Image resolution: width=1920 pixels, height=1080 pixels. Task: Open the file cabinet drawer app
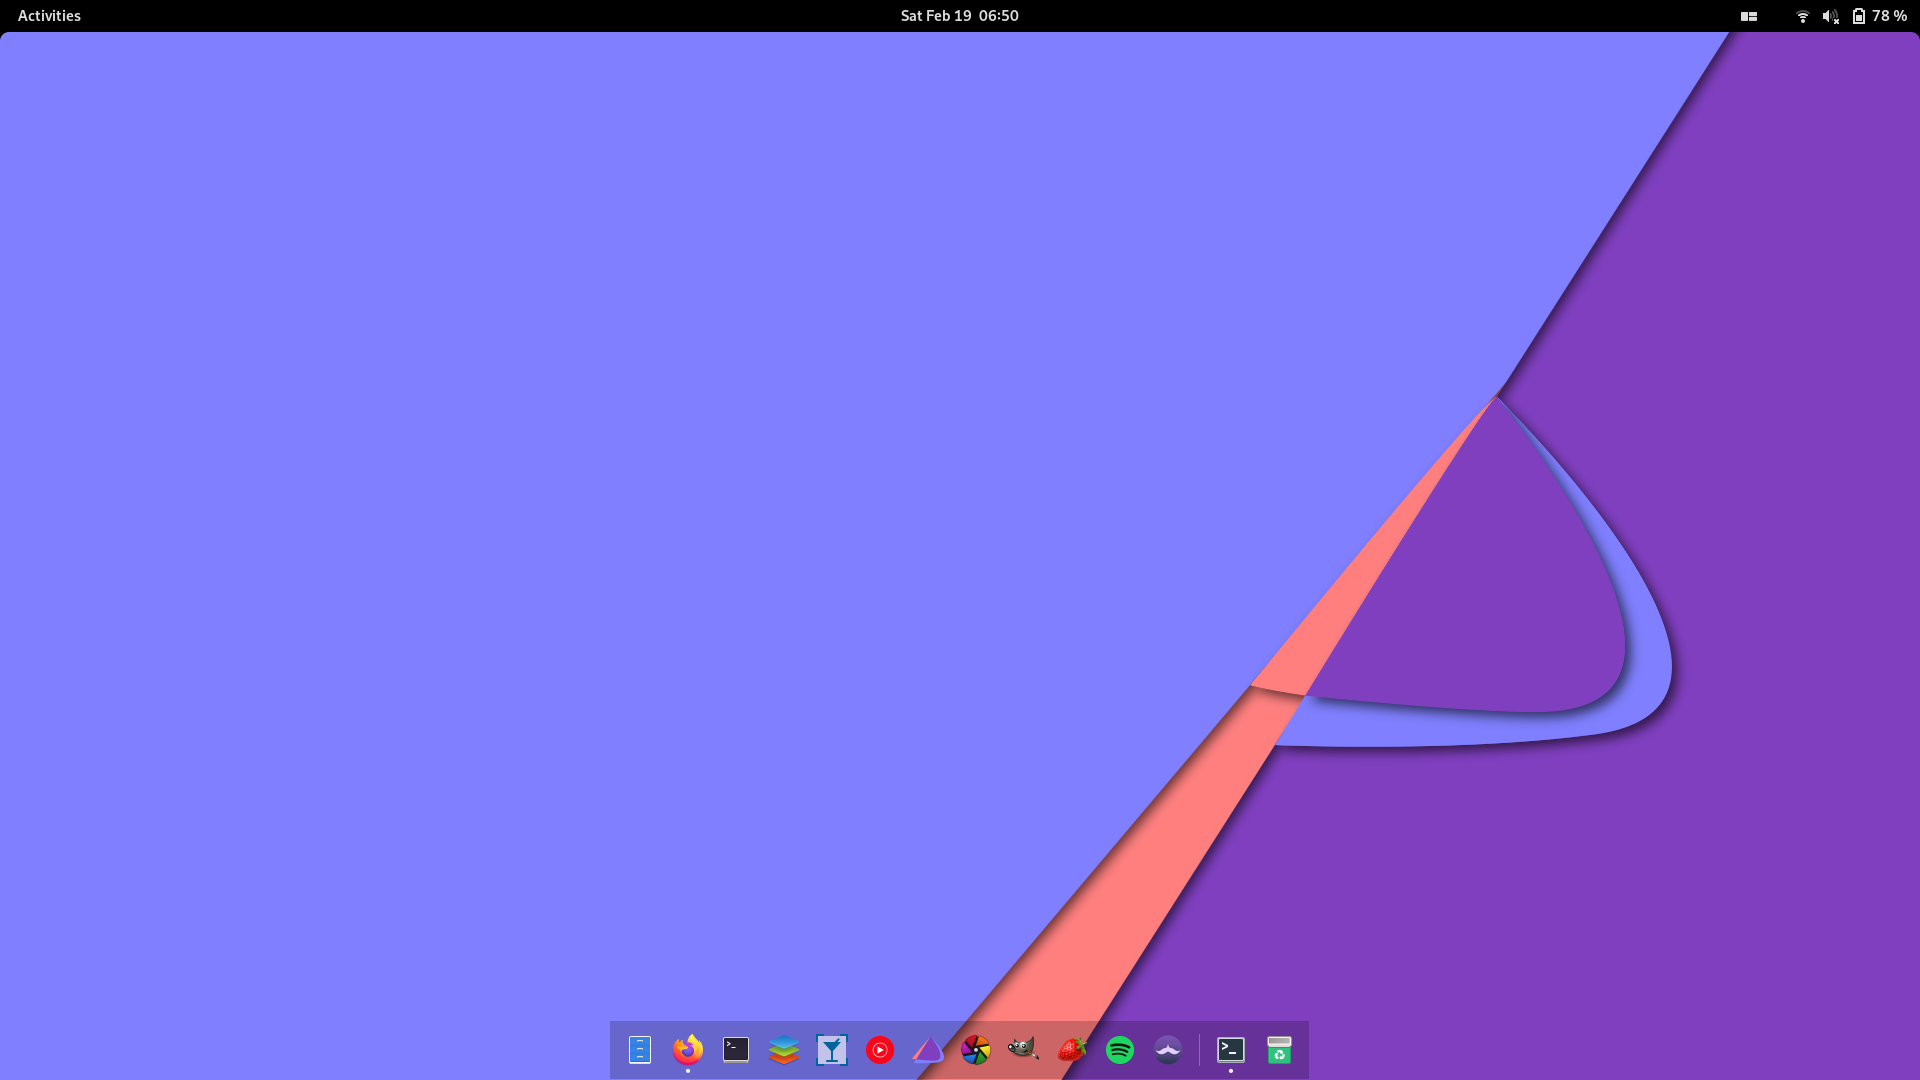point(641,1050)
